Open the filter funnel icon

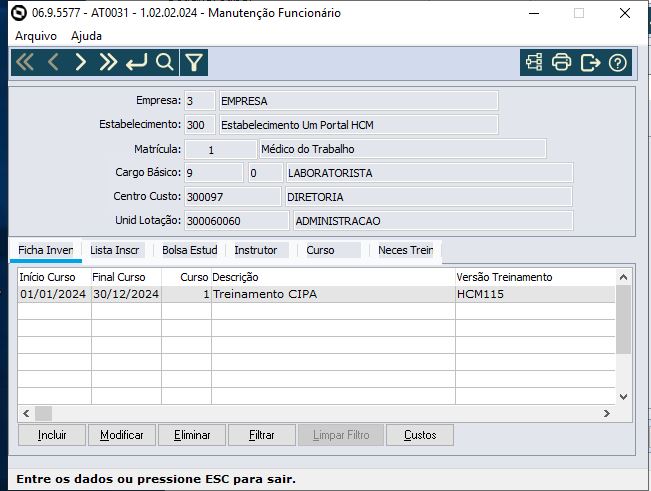pos(194,63)
